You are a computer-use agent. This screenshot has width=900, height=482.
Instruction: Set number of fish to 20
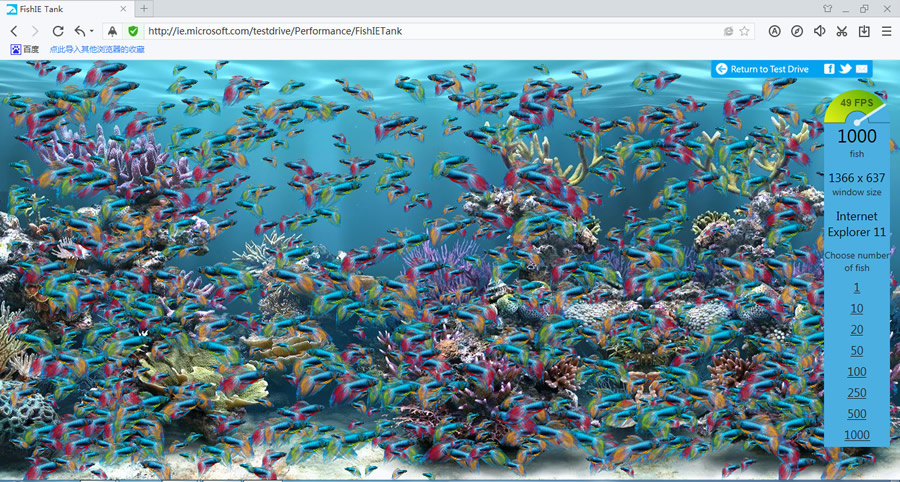tap(856, 330)
